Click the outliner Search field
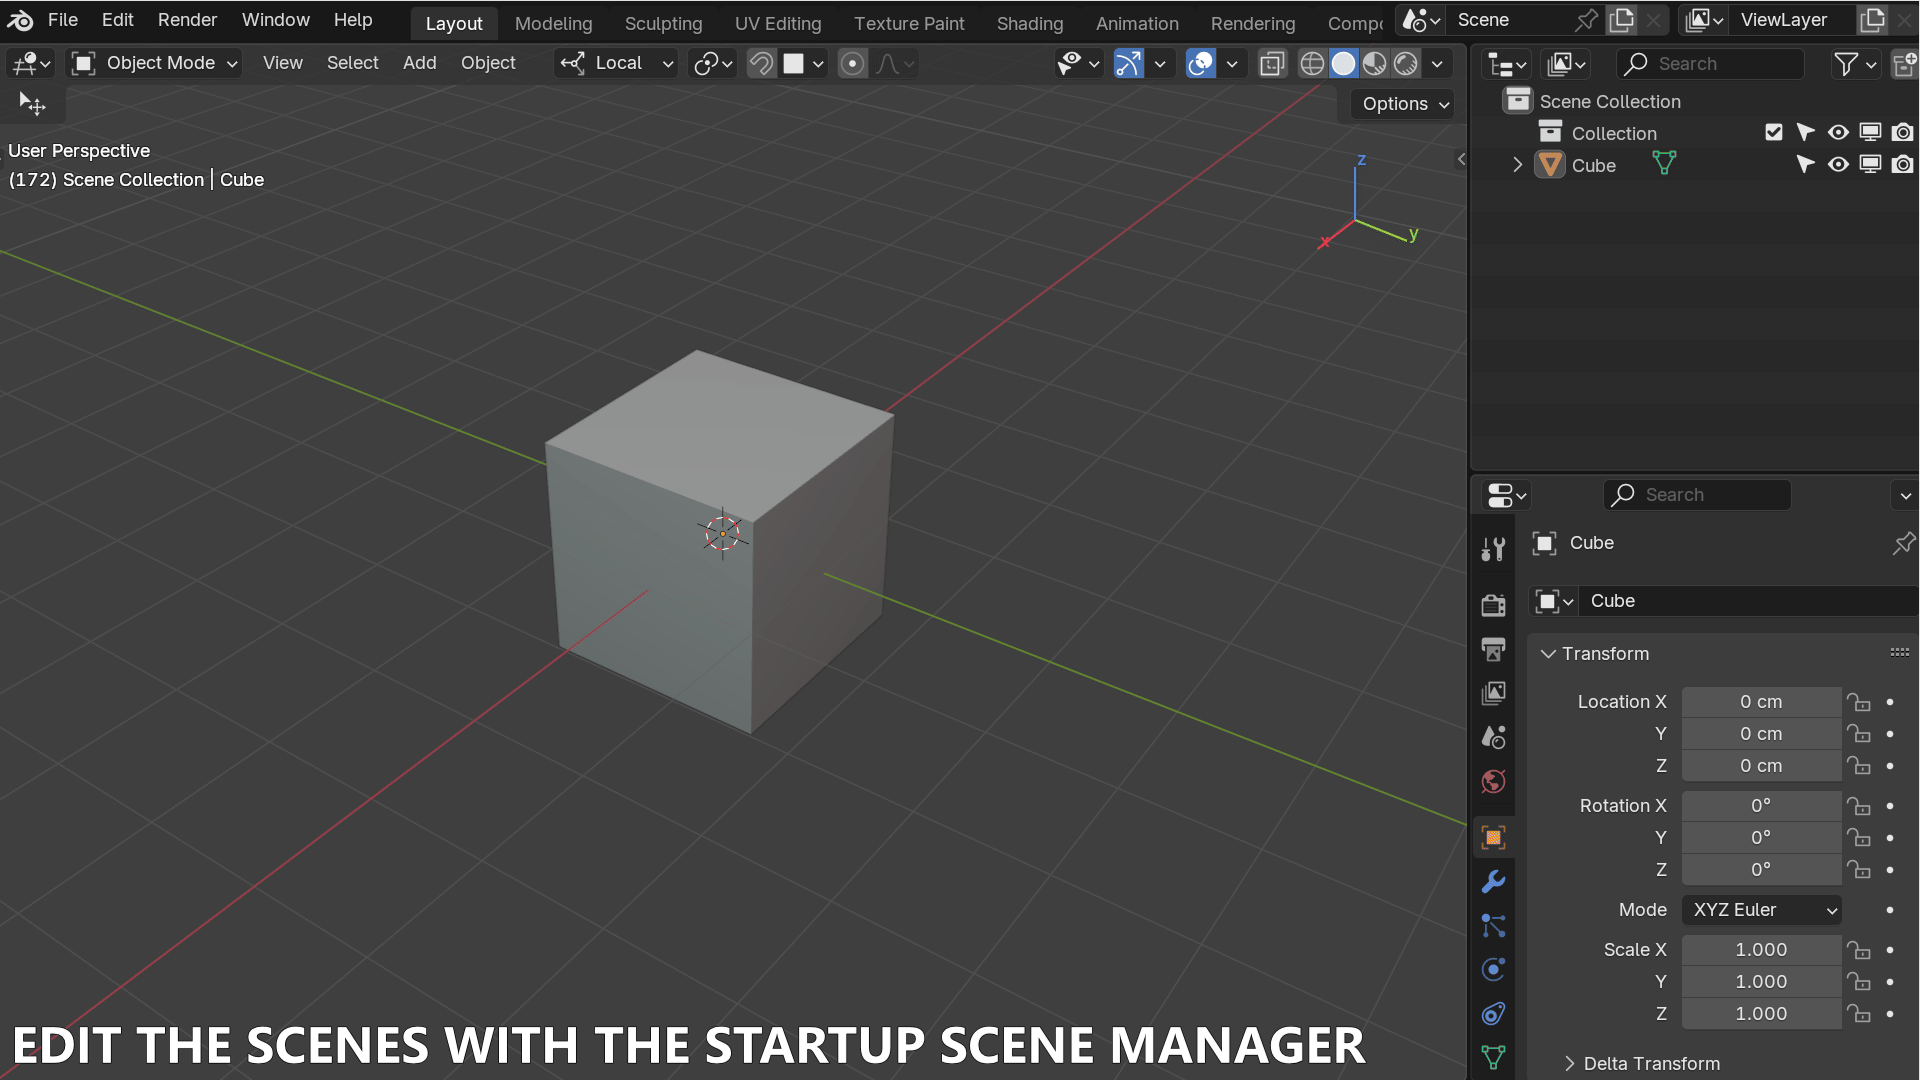Image resolution: width=1920 pixels, height=1080 pixels. pos(1710,63)
